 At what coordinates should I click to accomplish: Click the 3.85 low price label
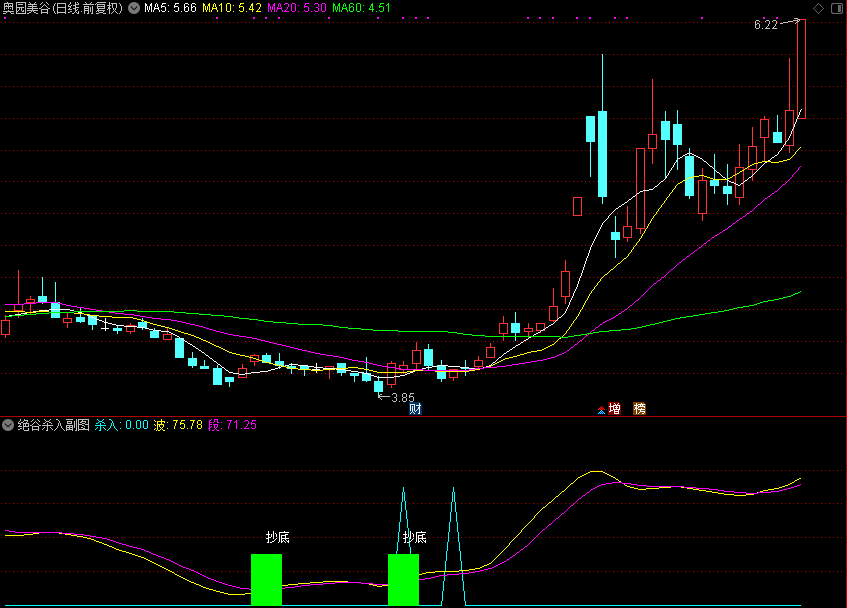(x=403, y=398)
